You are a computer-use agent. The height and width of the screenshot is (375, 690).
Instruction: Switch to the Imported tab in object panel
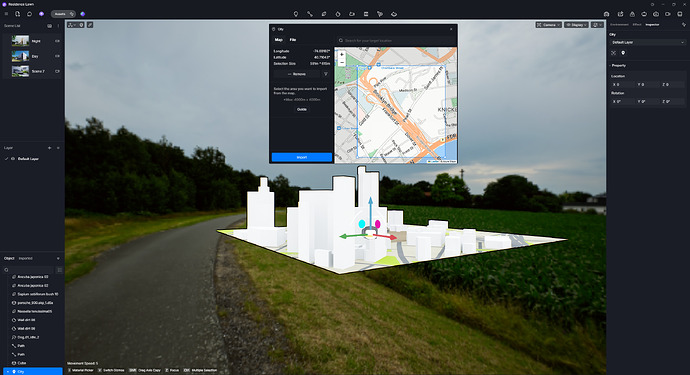click(26, 258)
